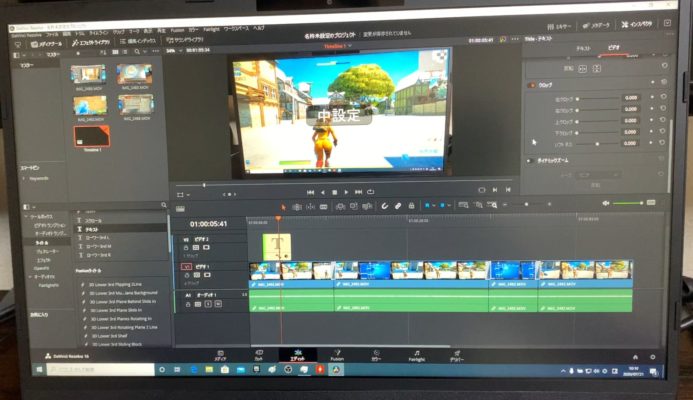The width and height of the screenshot is (693, 400).
Task: Select the arrow Selection Mode tool
Action: pyautogui.click(x=283, y=207)
